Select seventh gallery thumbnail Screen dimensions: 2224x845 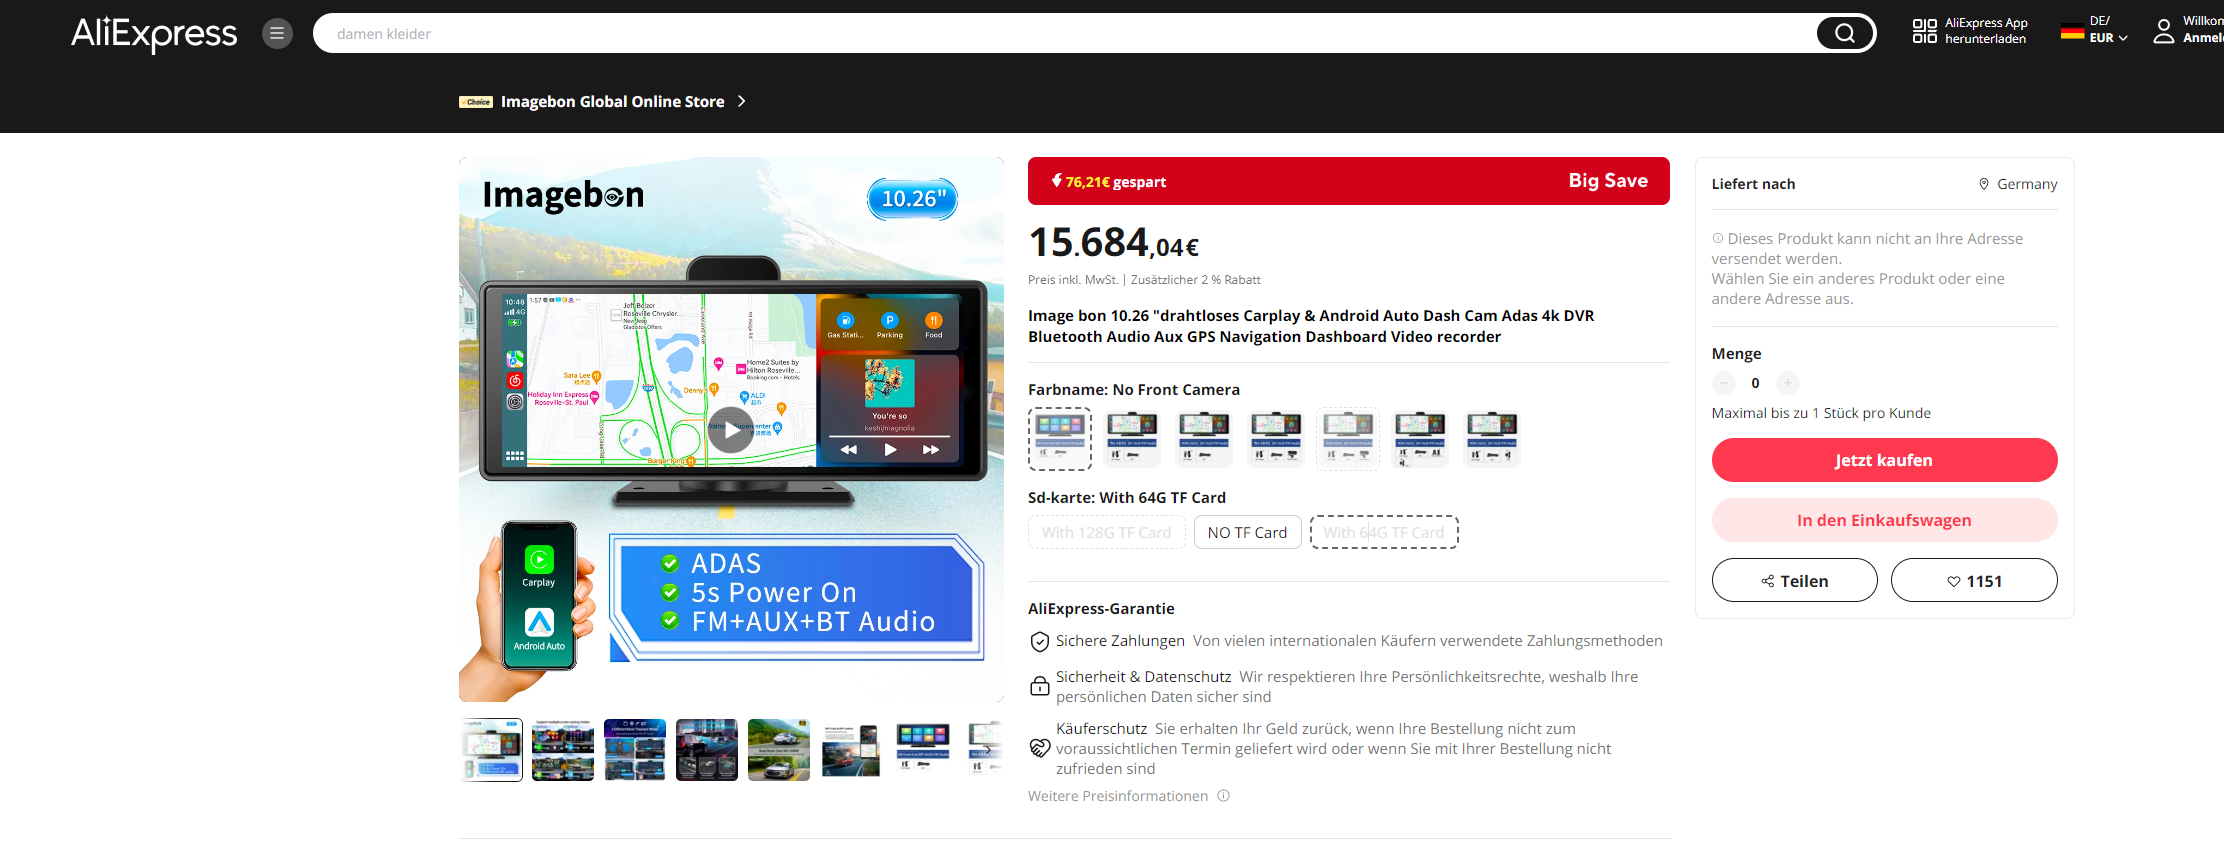[923, 749]
